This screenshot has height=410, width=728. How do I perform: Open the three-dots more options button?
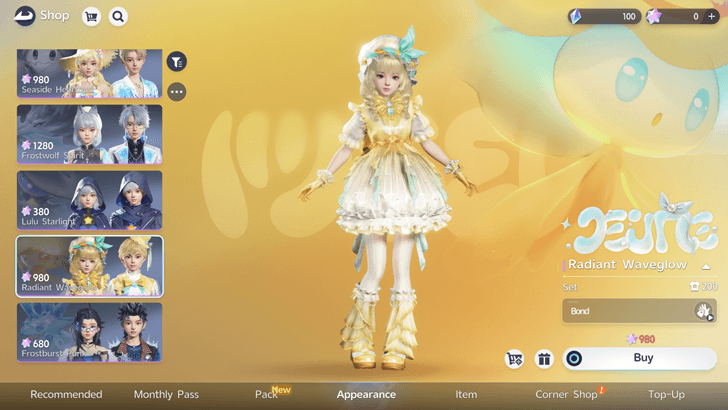(176, 92)
